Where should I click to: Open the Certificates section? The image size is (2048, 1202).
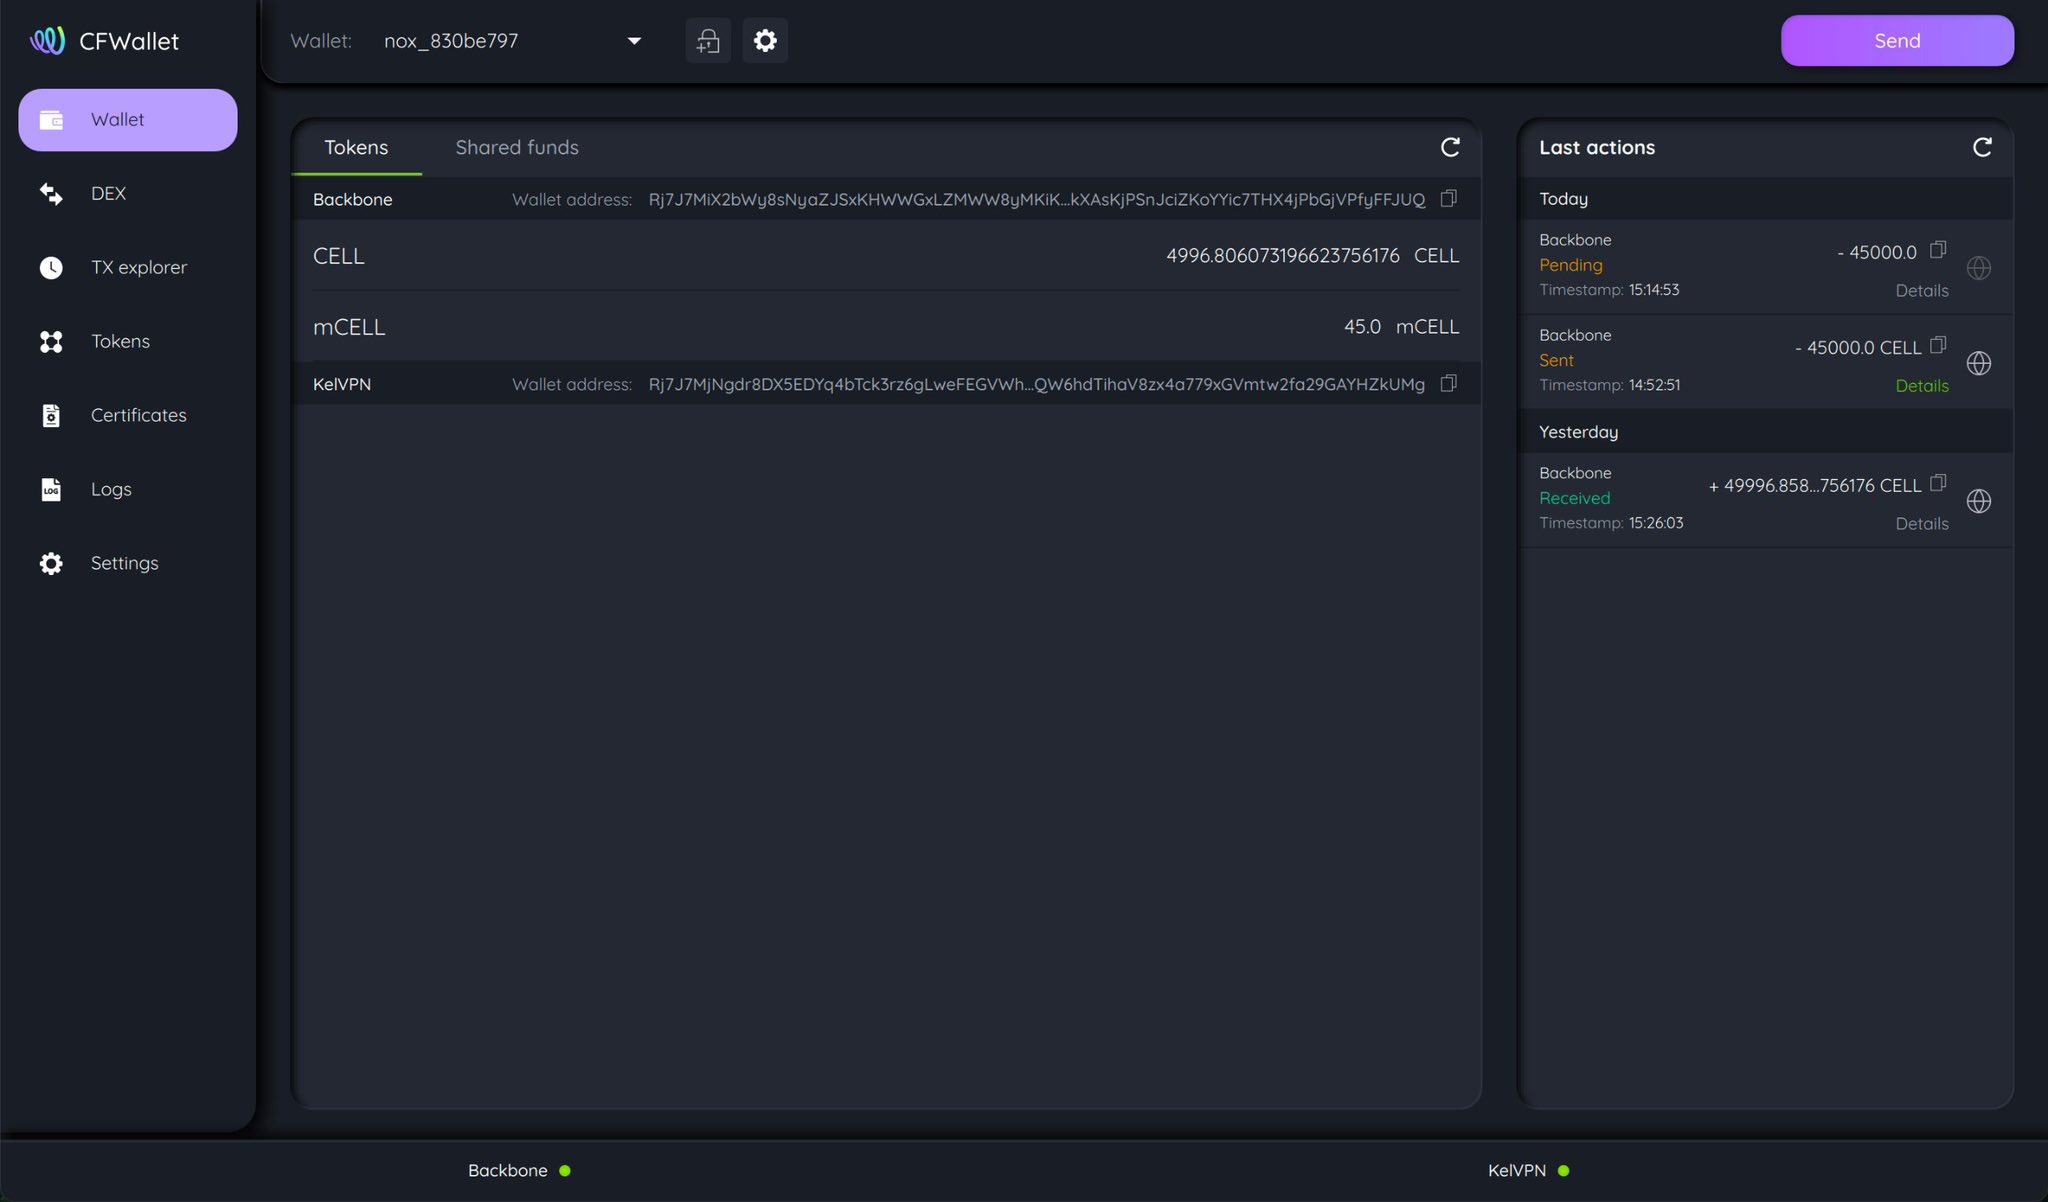coord(138,416)
